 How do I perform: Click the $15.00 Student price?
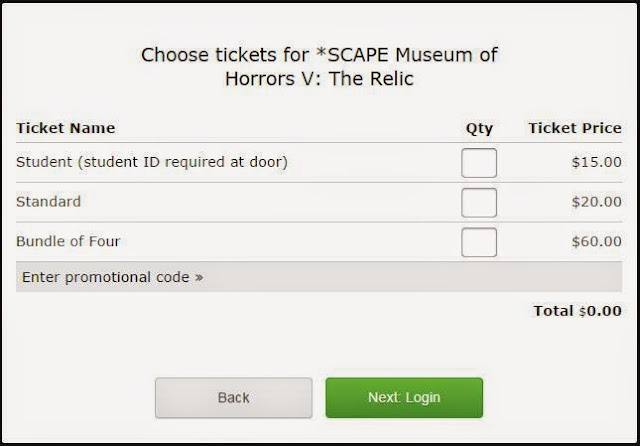pos(596,162)
